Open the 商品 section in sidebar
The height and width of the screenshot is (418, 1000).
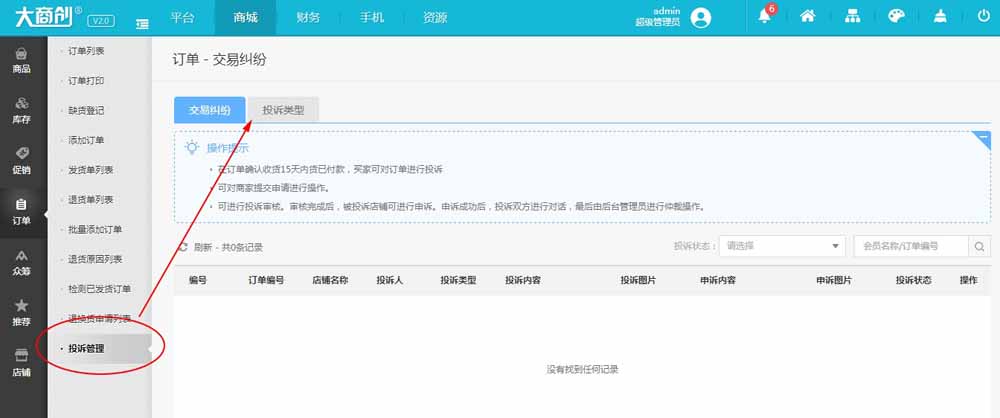click(21, 61)
